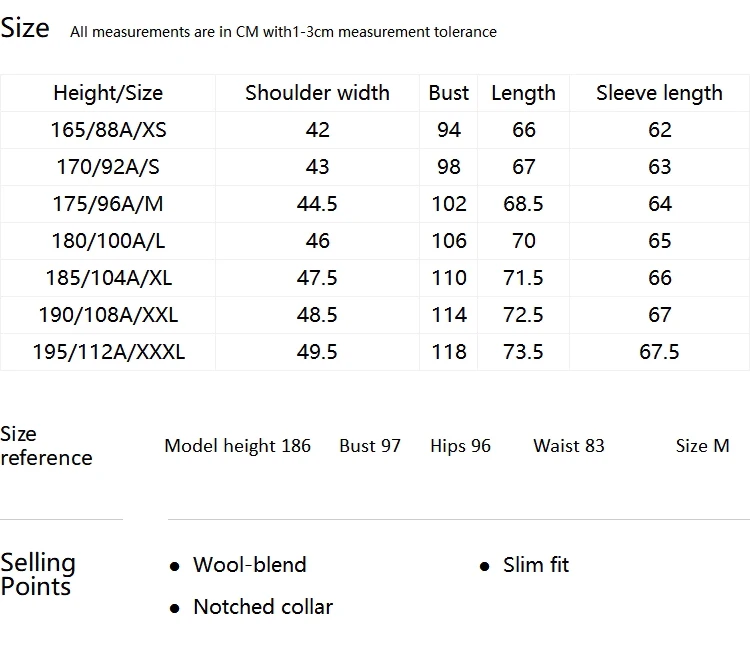The image size is (750, 646).
Task: Click the Notched collar selling point
Action: tap(263, 607)
